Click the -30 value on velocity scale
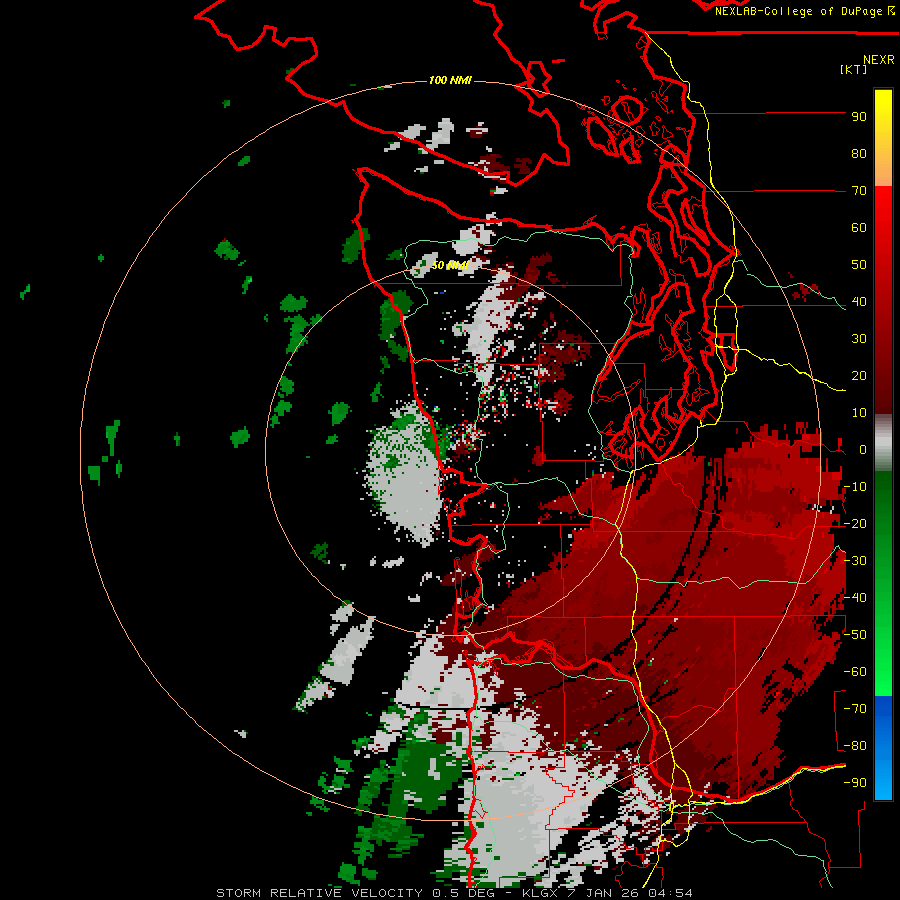Viewport: 900px width, 900px height. coord(855,561)
